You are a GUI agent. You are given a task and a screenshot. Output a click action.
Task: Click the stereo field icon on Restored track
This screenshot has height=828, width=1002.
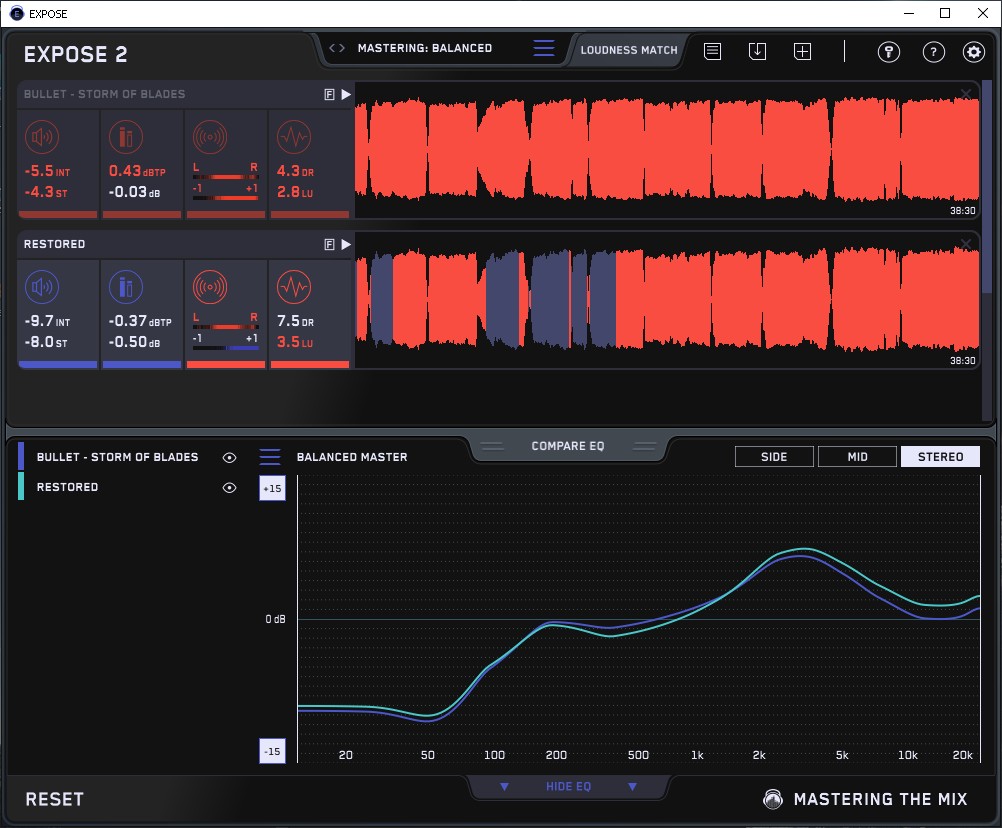click(x=210, y=289)
